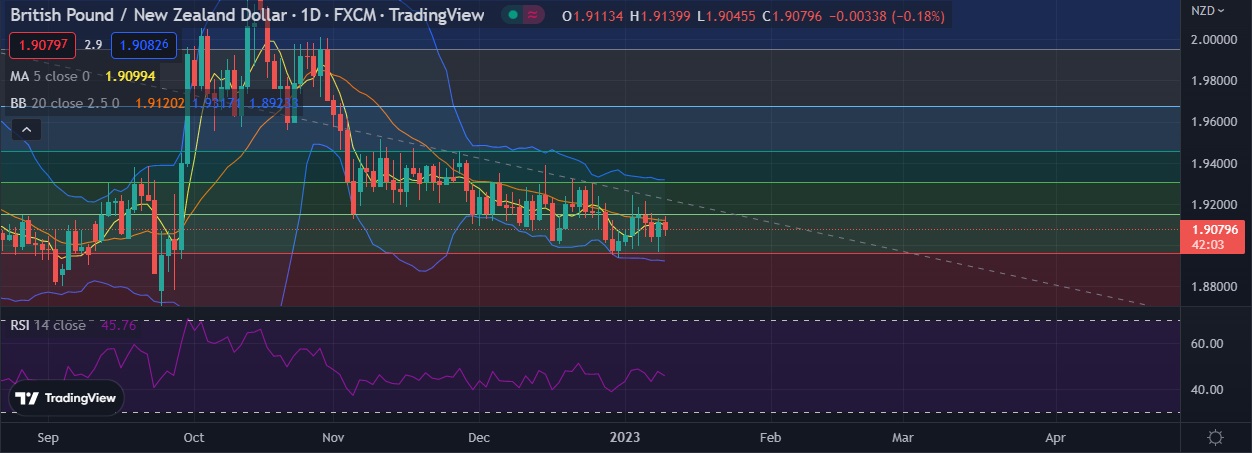
Task: Click the MA value 1.90994
Action: tap(129, 76)
